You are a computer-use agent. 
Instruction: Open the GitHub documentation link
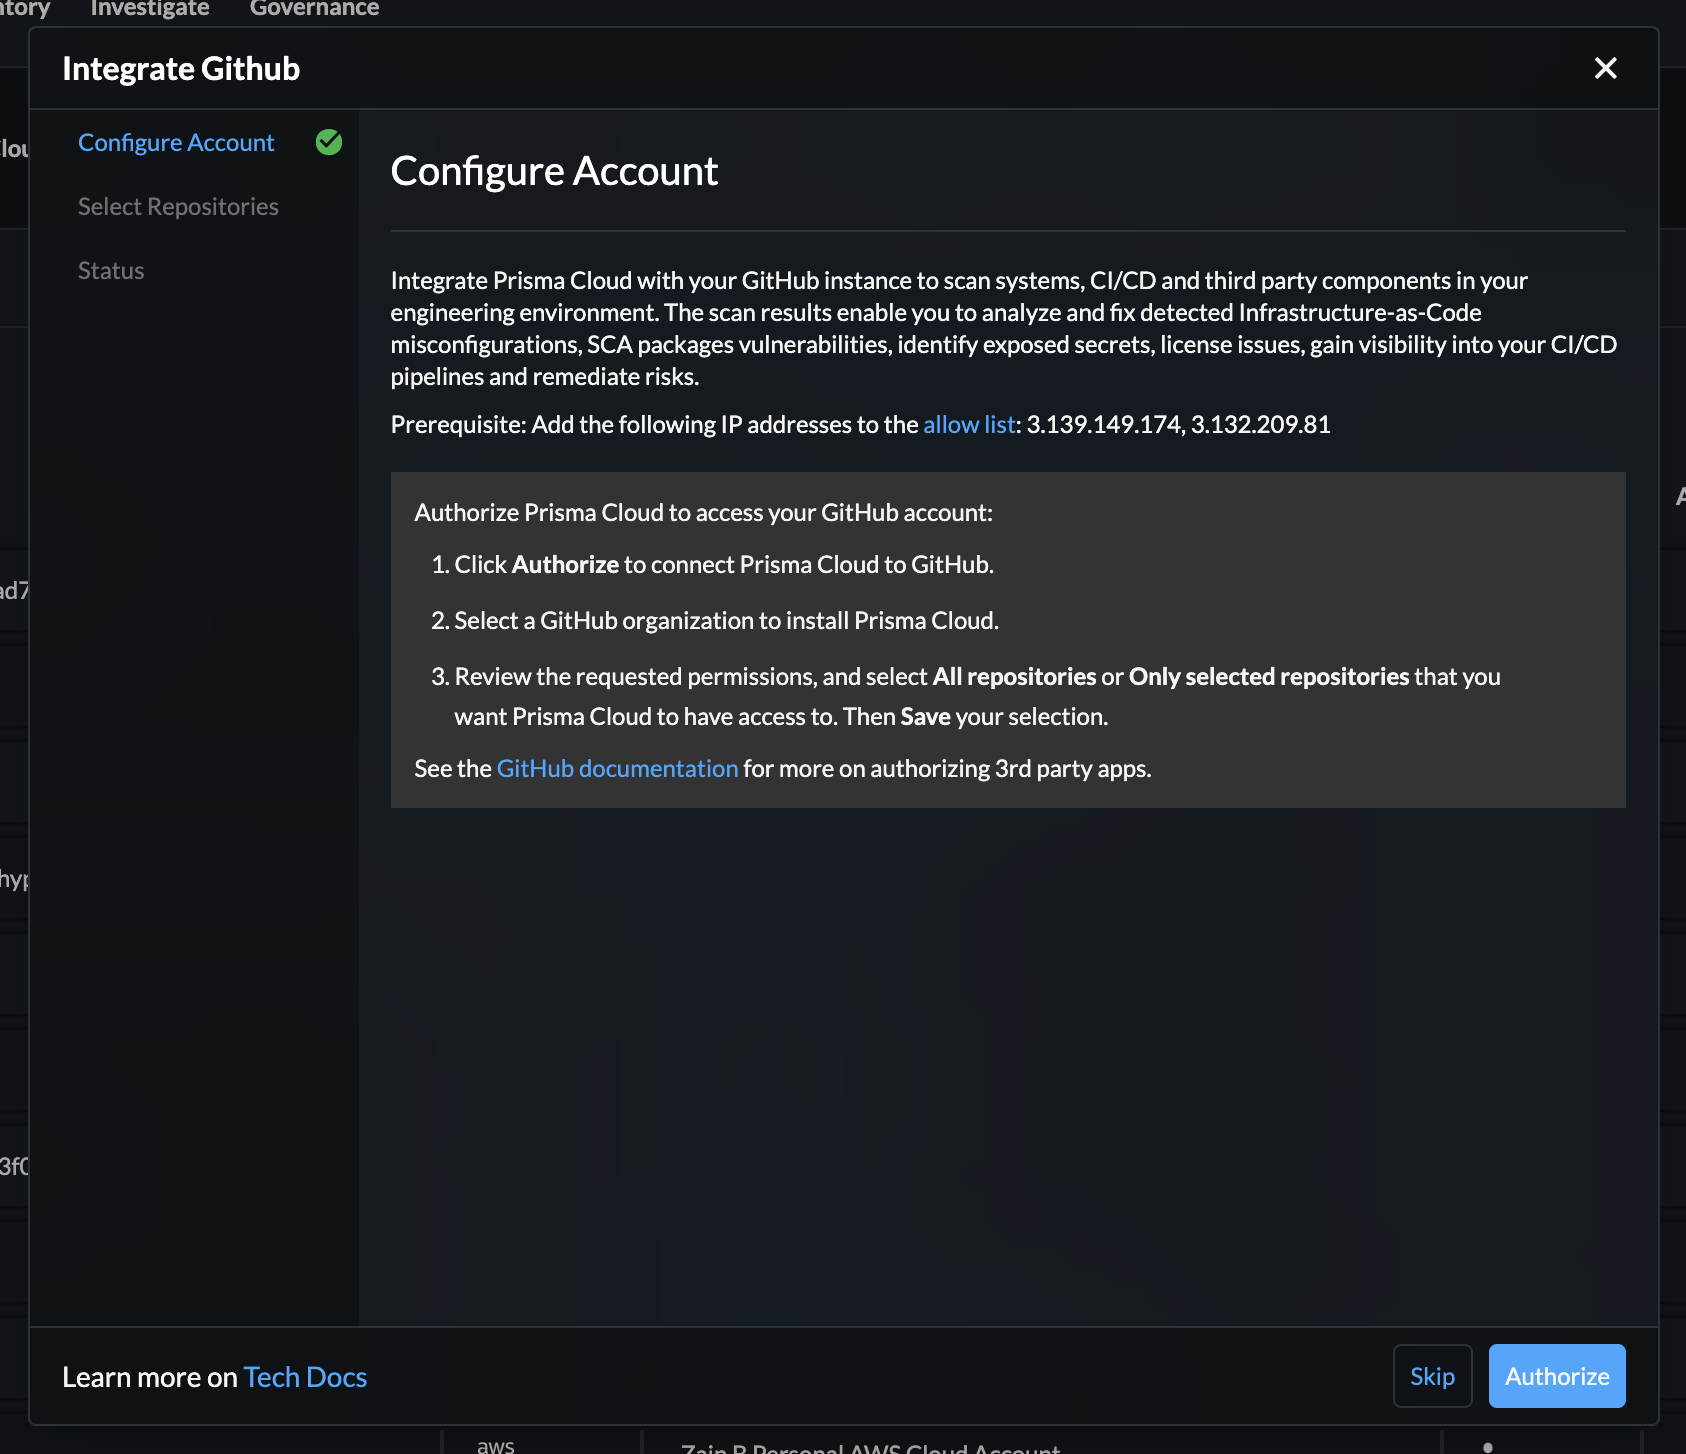click(617, 769)
